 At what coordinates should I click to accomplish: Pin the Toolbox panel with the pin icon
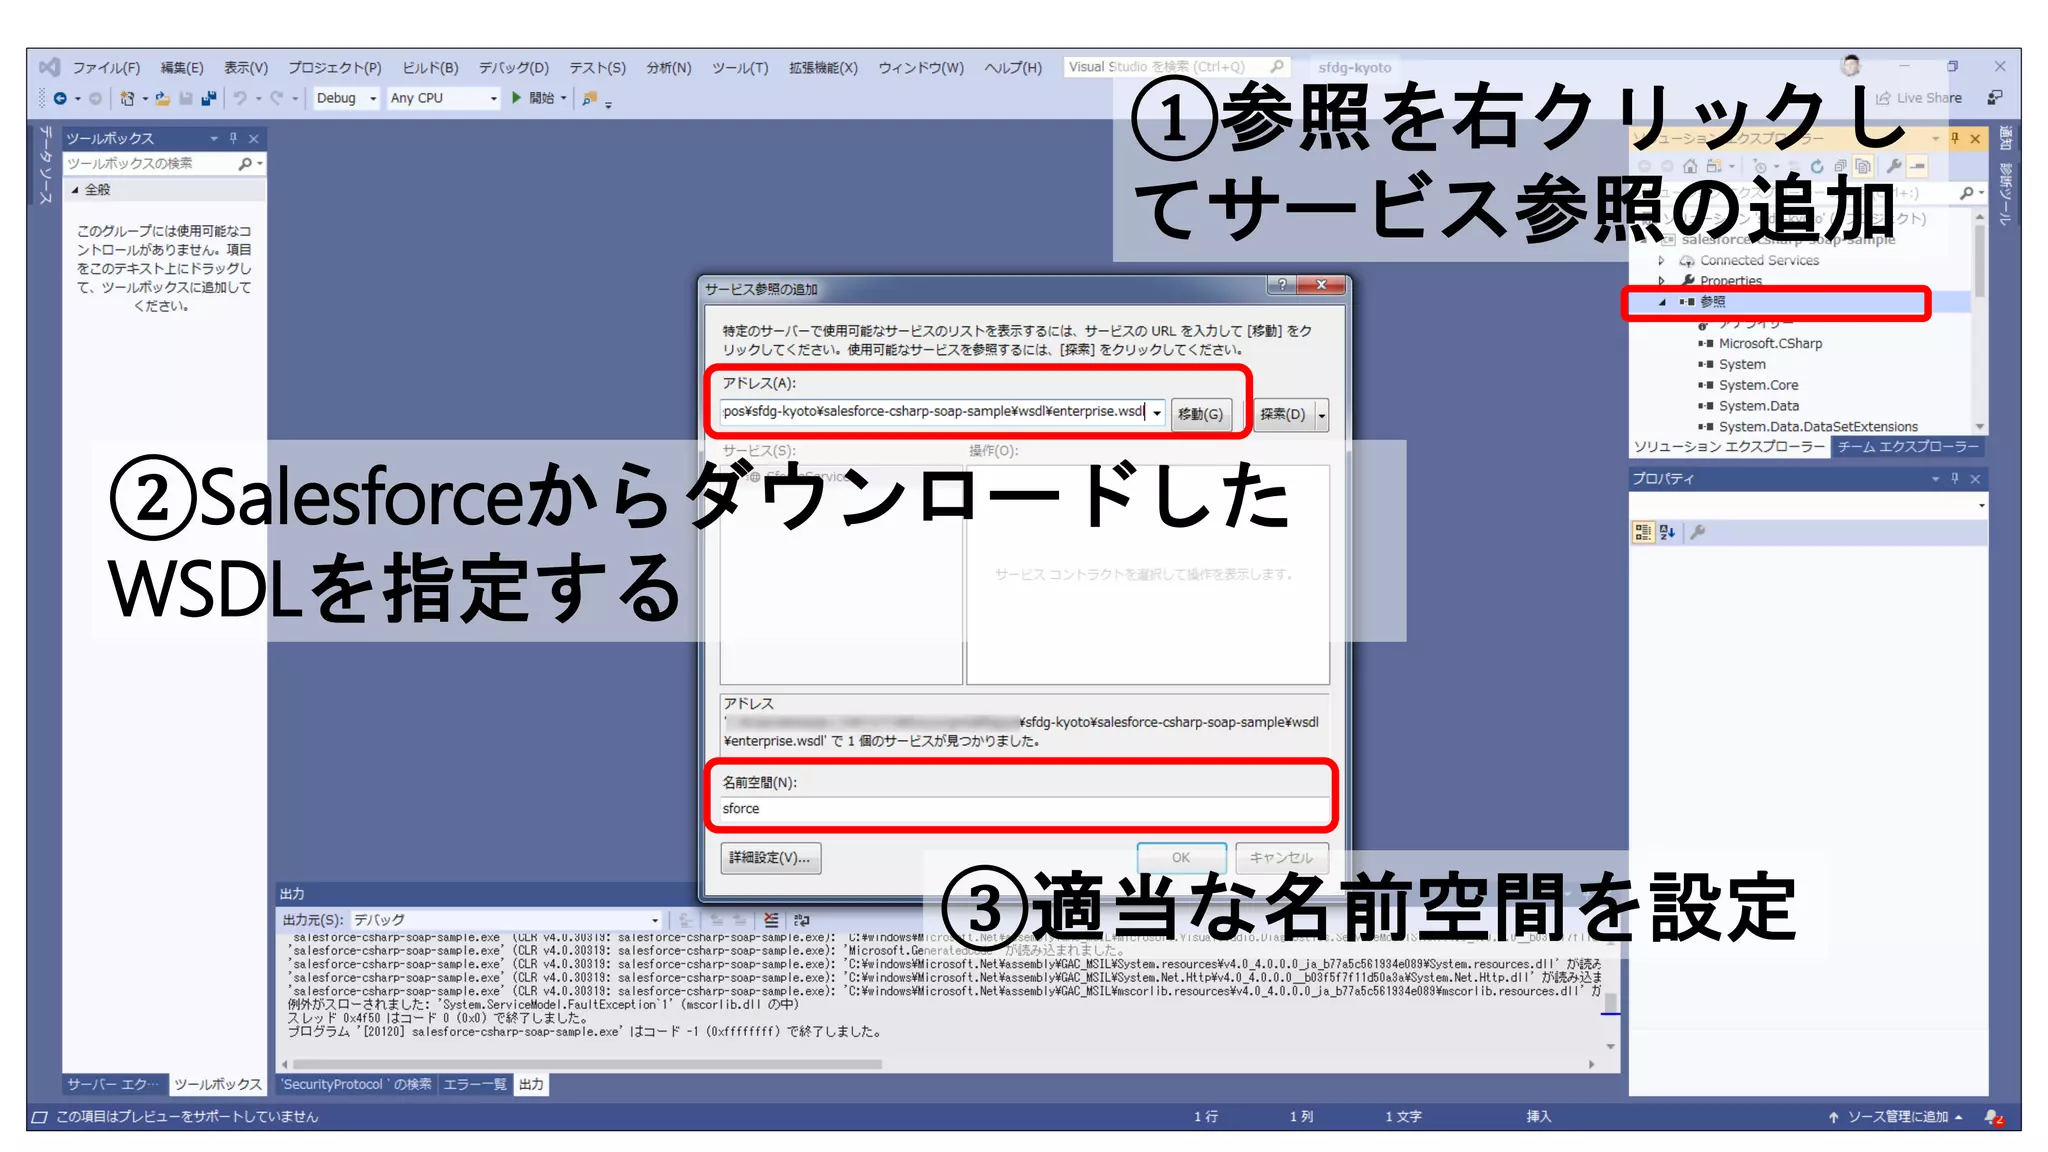[233, 138]
